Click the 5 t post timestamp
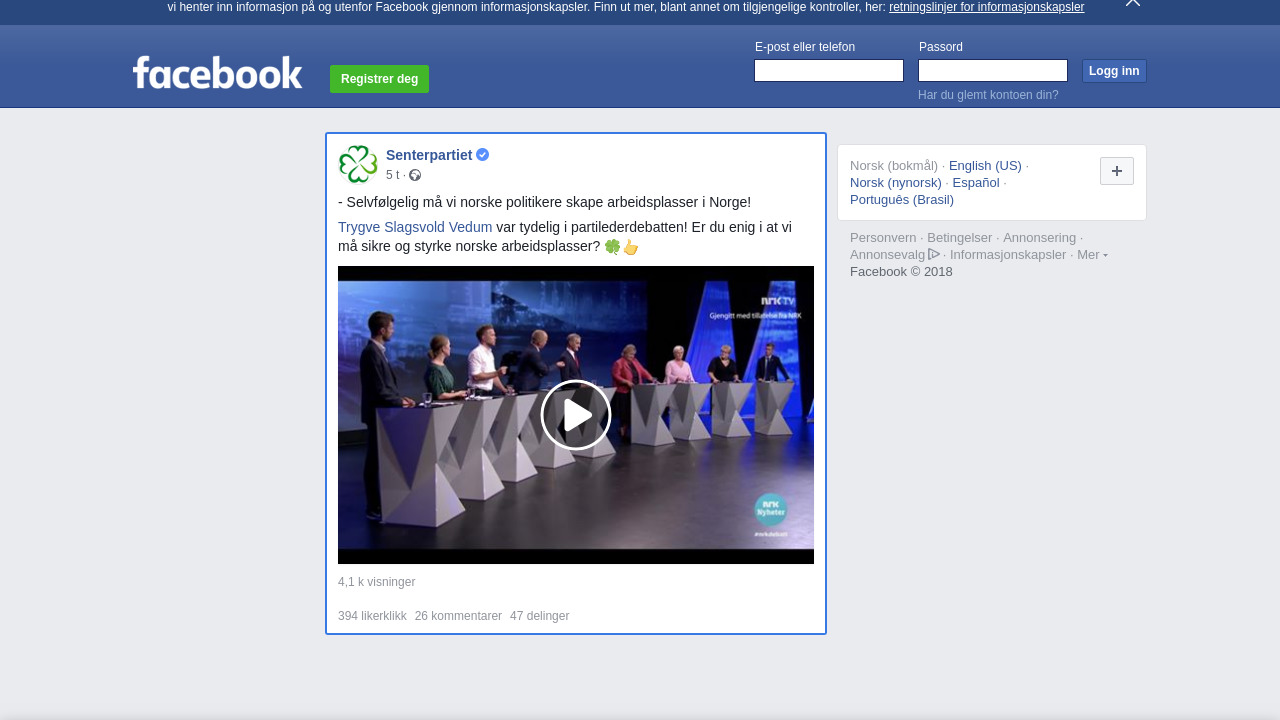The width and height of the screenshot is (1280, 720). pos(392,175)
